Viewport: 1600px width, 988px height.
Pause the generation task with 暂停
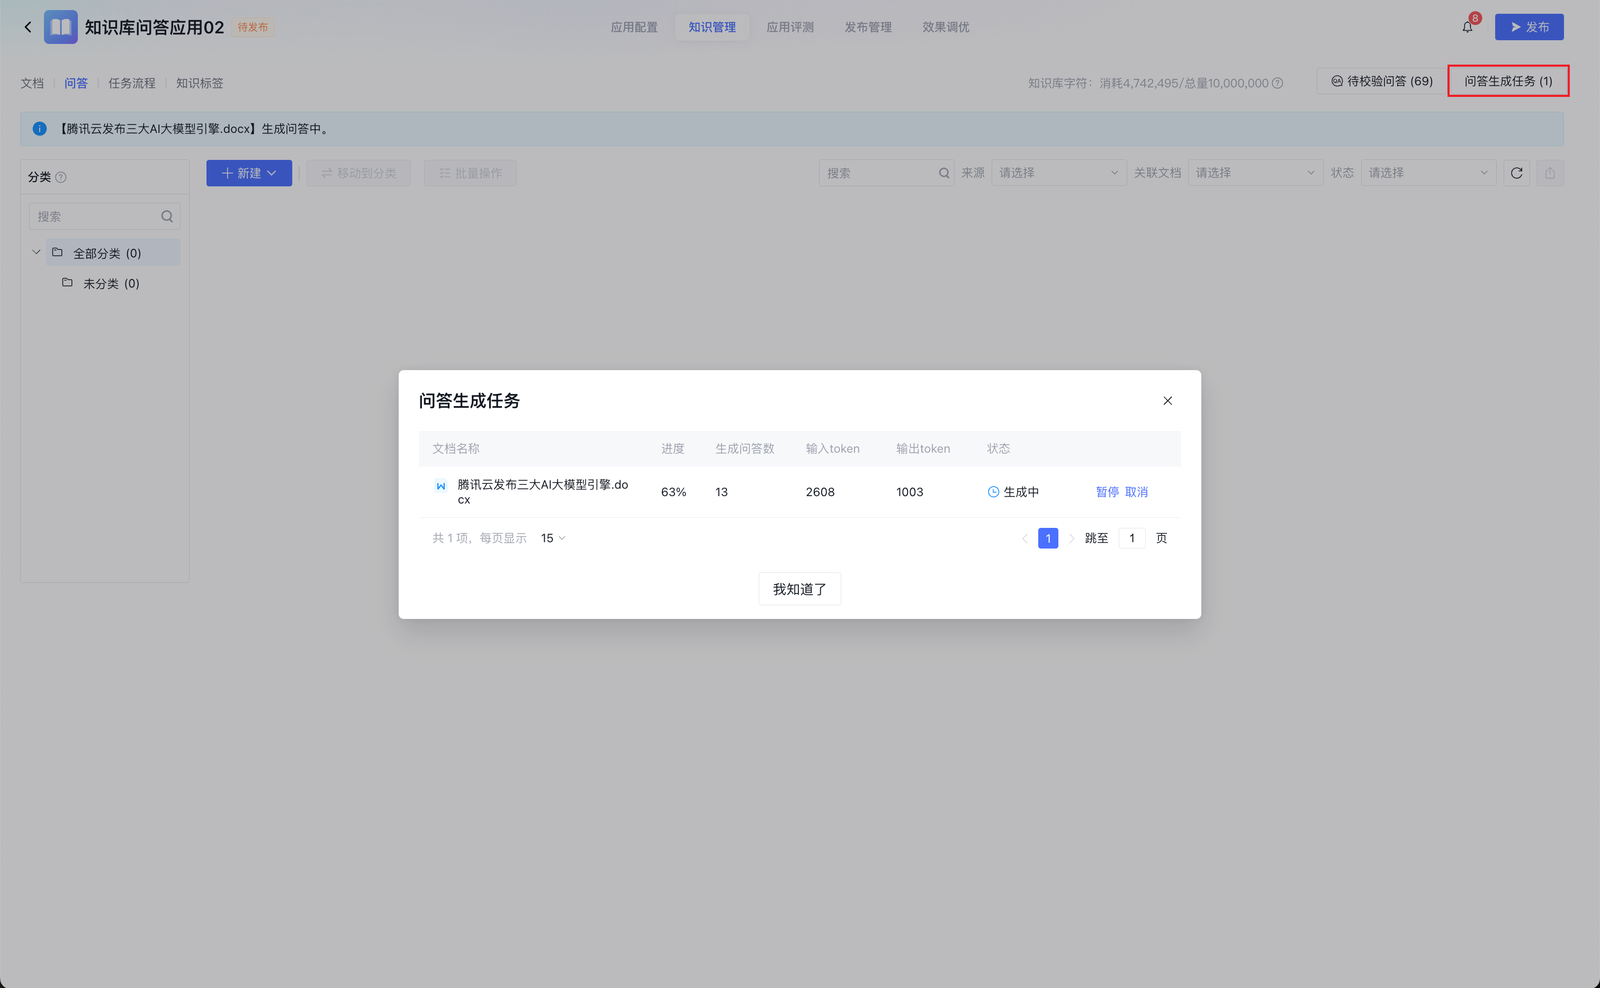pos(1107,492)
